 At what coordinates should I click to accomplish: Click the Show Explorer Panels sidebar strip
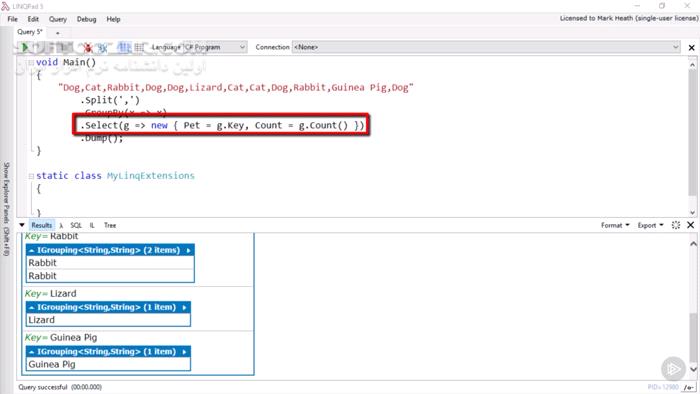click(6, 208)
